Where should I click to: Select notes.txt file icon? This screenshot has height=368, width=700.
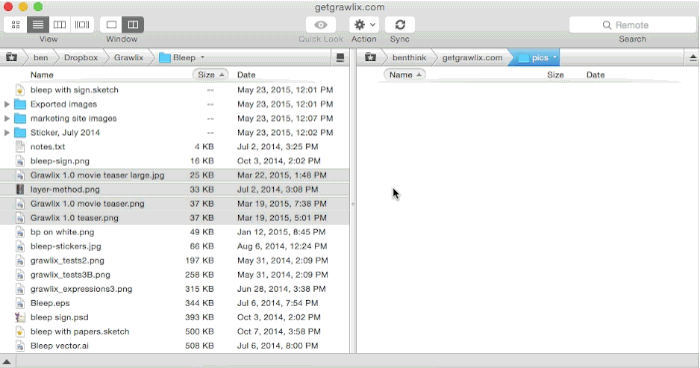tap(20, 146)
